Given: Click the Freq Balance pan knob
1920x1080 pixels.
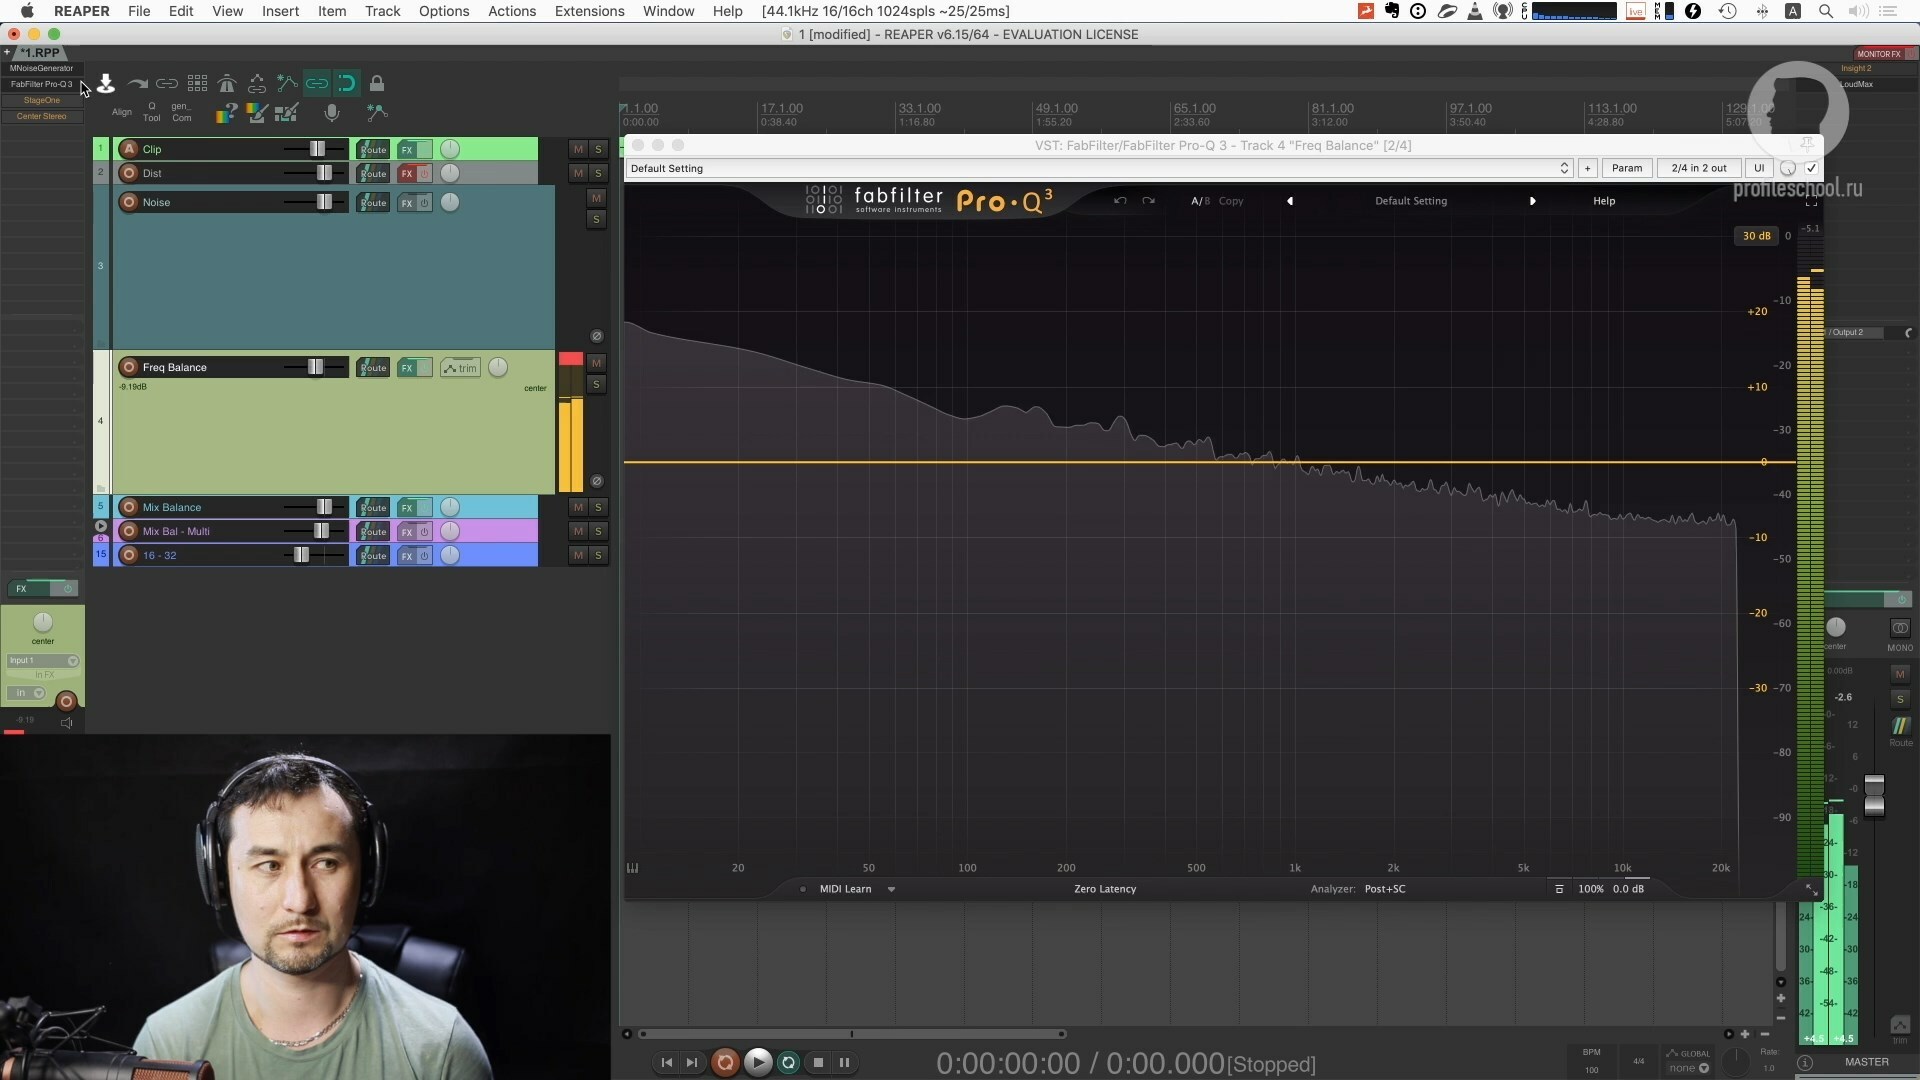Looking at the screenshot, I should pos(498,367).
